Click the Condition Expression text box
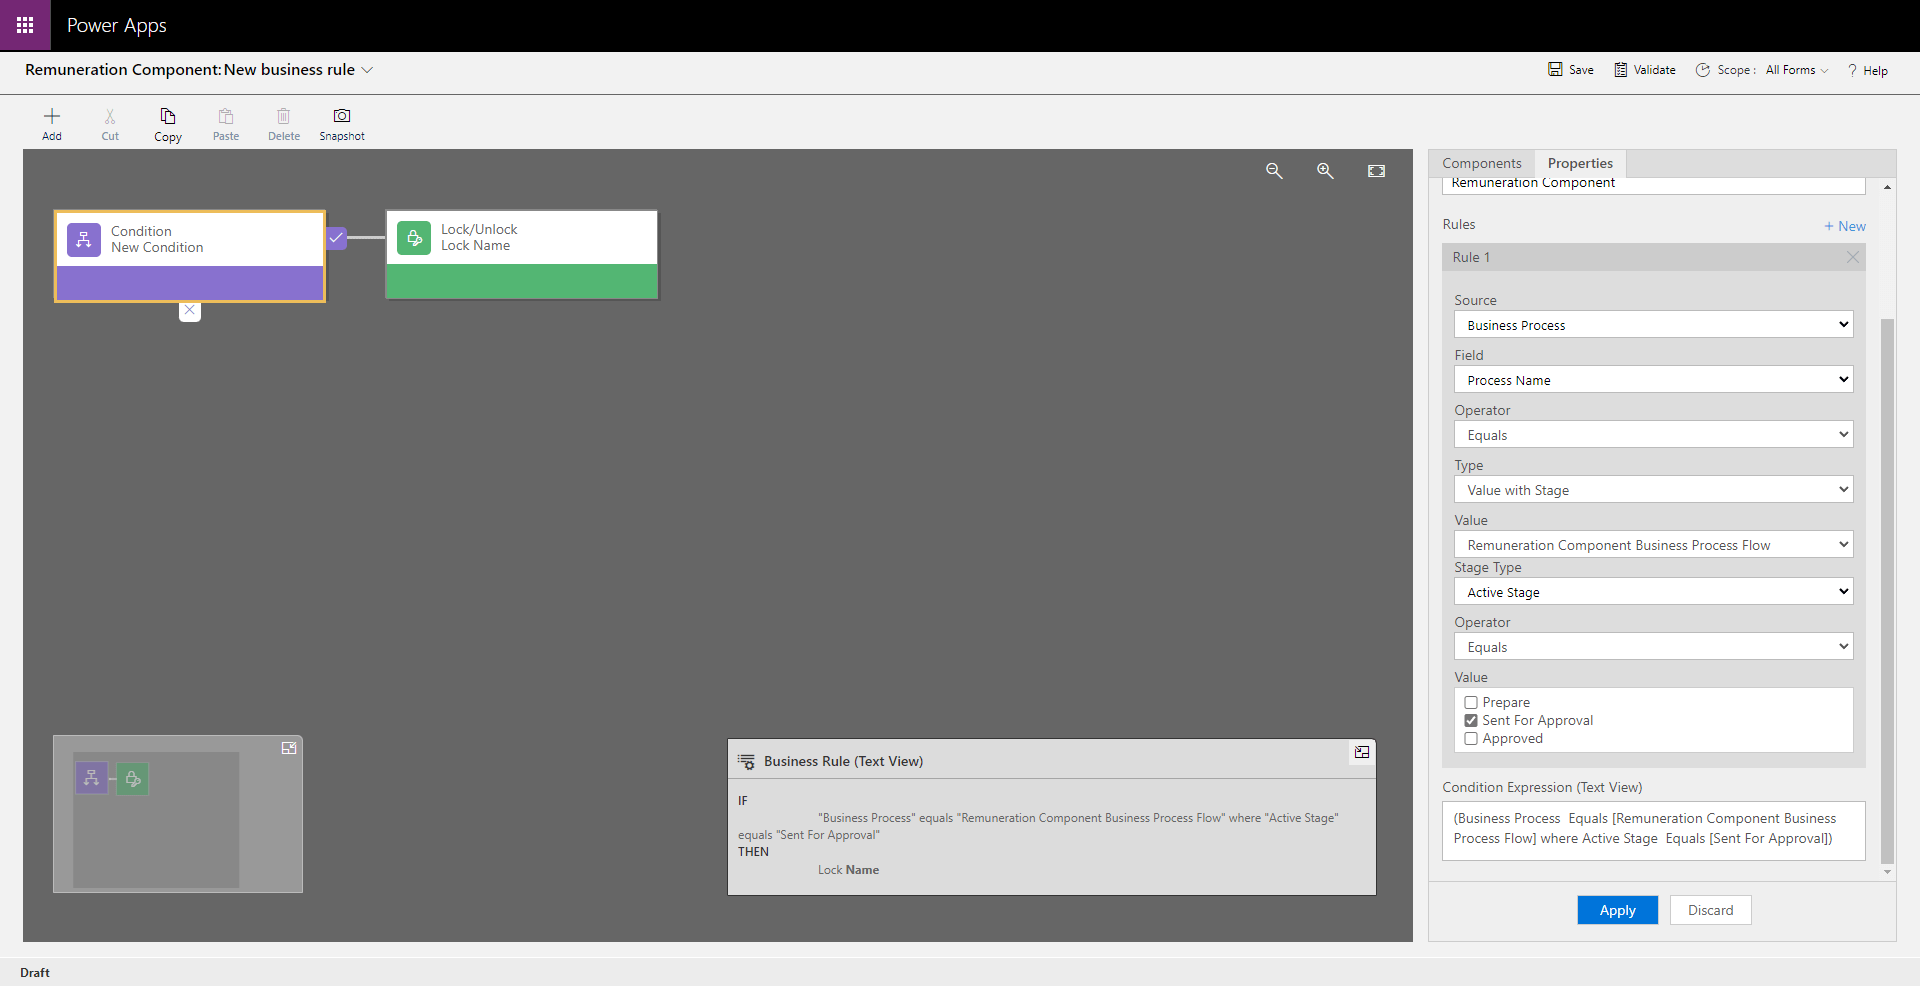 [1653, 830]
